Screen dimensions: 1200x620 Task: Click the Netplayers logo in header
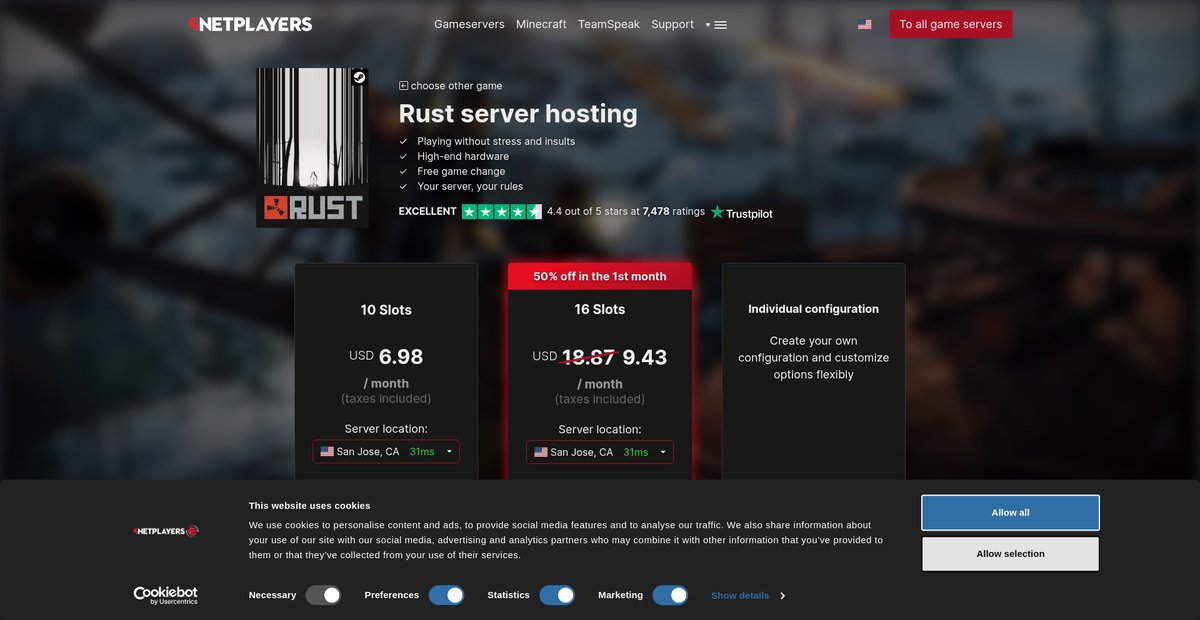(x=250, y=24)
